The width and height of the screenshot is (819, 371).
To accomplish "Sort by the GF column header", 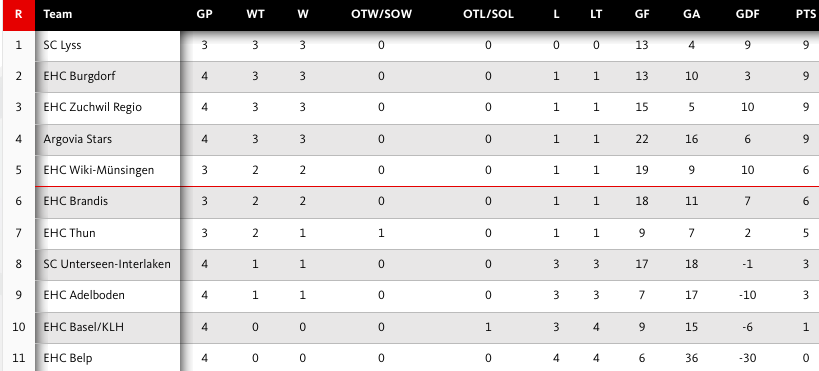I will tap(642, 15).
